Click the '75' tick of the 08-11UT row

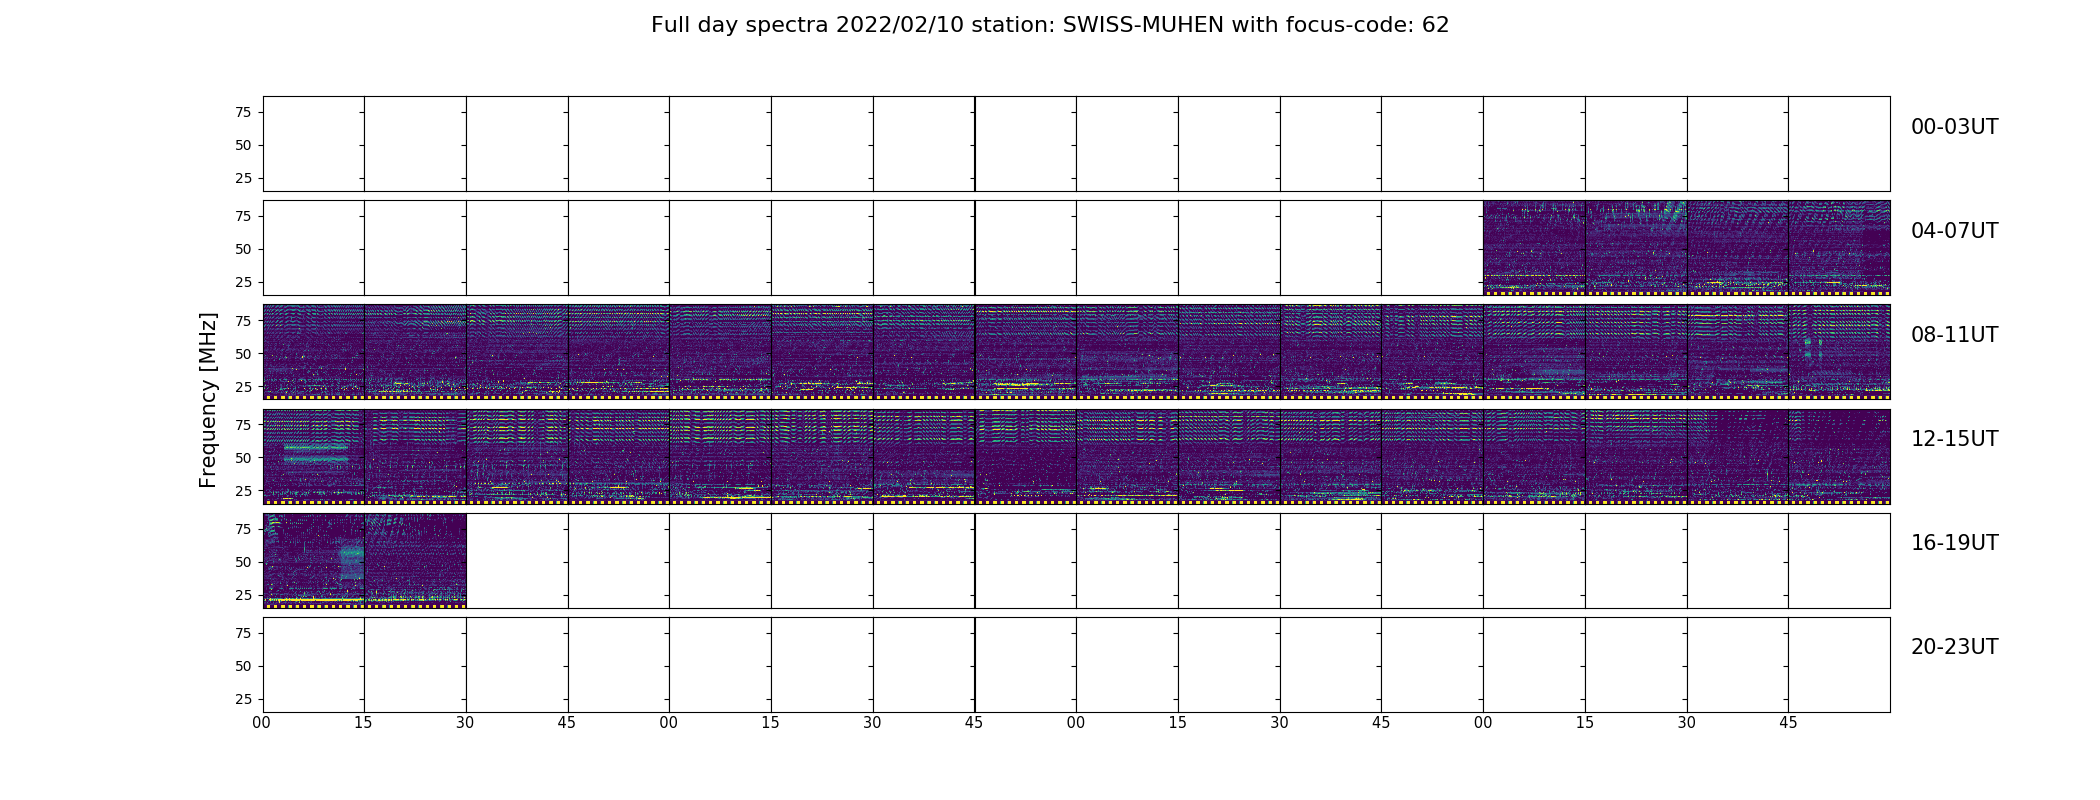pos(242,320)
